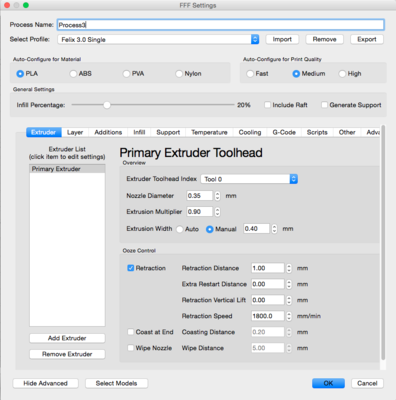396x400 pixels.
Task: Set Extrusion Width to Manual
Action: click(210, 229)
